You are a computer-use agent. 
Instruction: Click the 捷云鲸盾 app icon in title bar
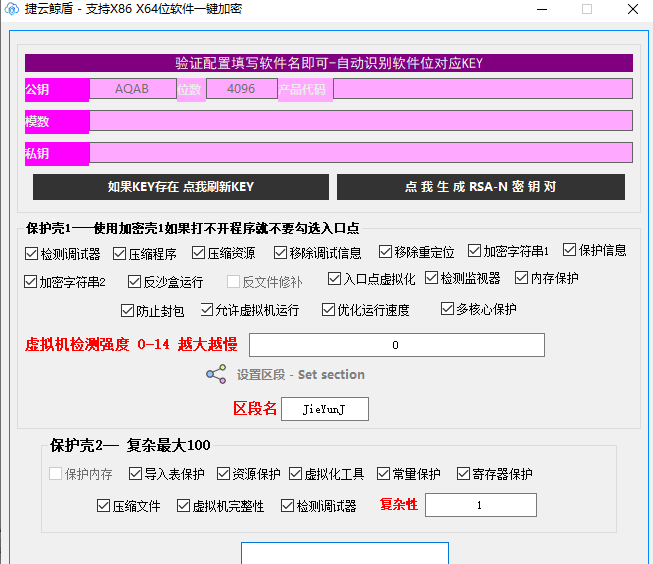point(12,9)
